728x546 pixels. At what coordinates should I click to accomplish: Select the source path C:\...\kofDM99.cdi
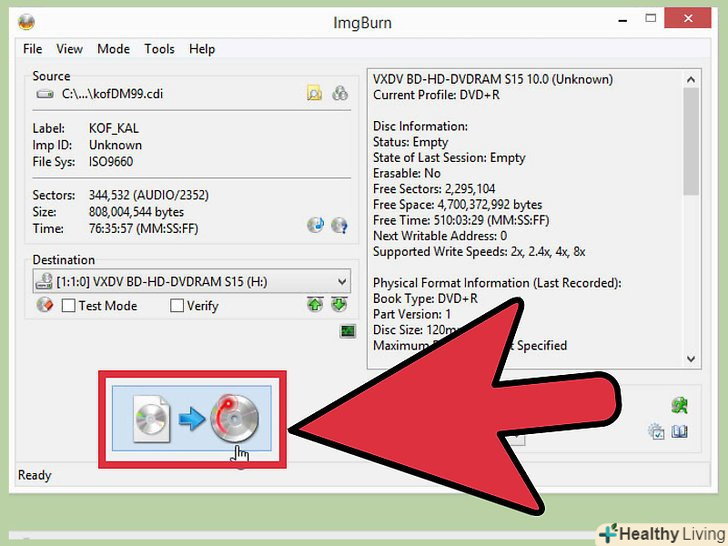112,94
